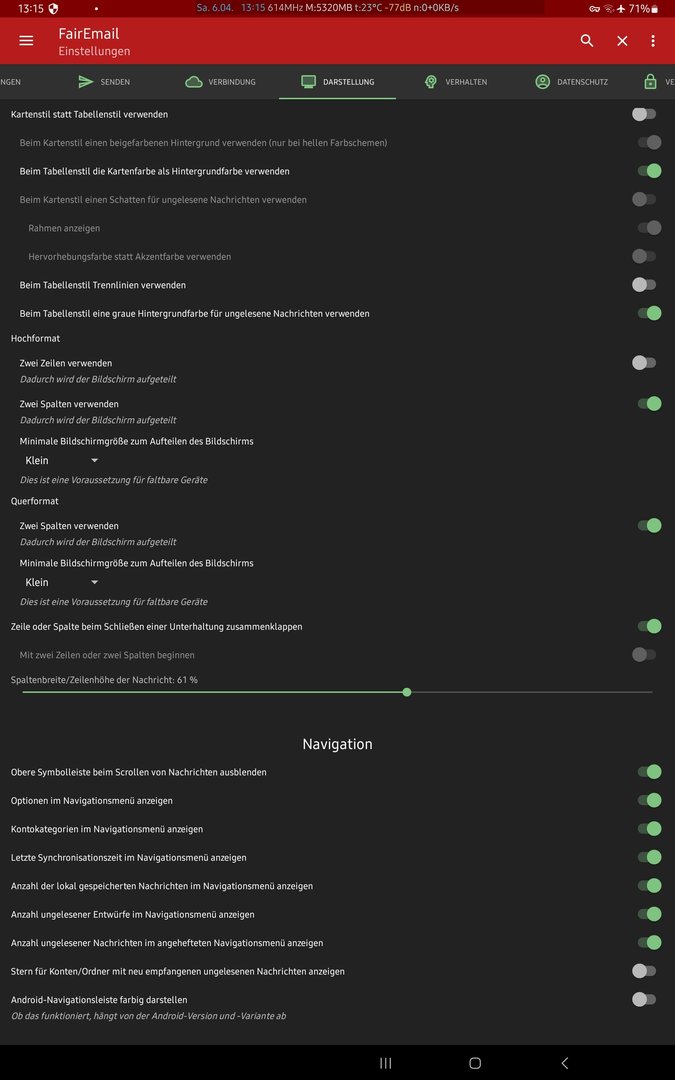Tap Android back navigation button
Viewport: 675px width, 1080px height.
564,1063
